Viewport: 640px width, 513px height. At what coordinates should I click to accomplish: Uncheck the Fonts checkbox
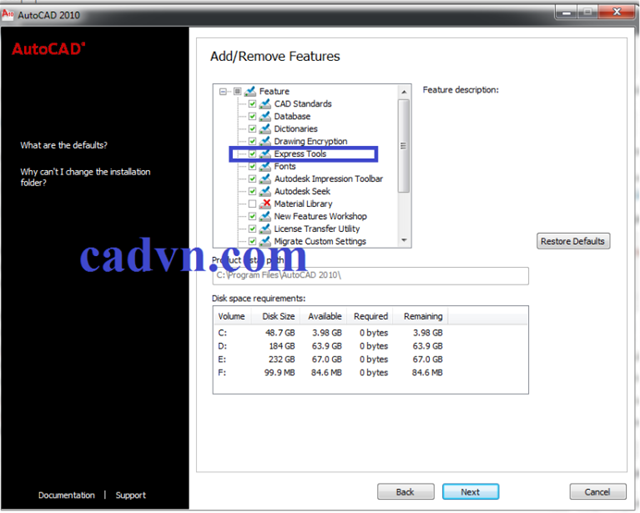252,167
